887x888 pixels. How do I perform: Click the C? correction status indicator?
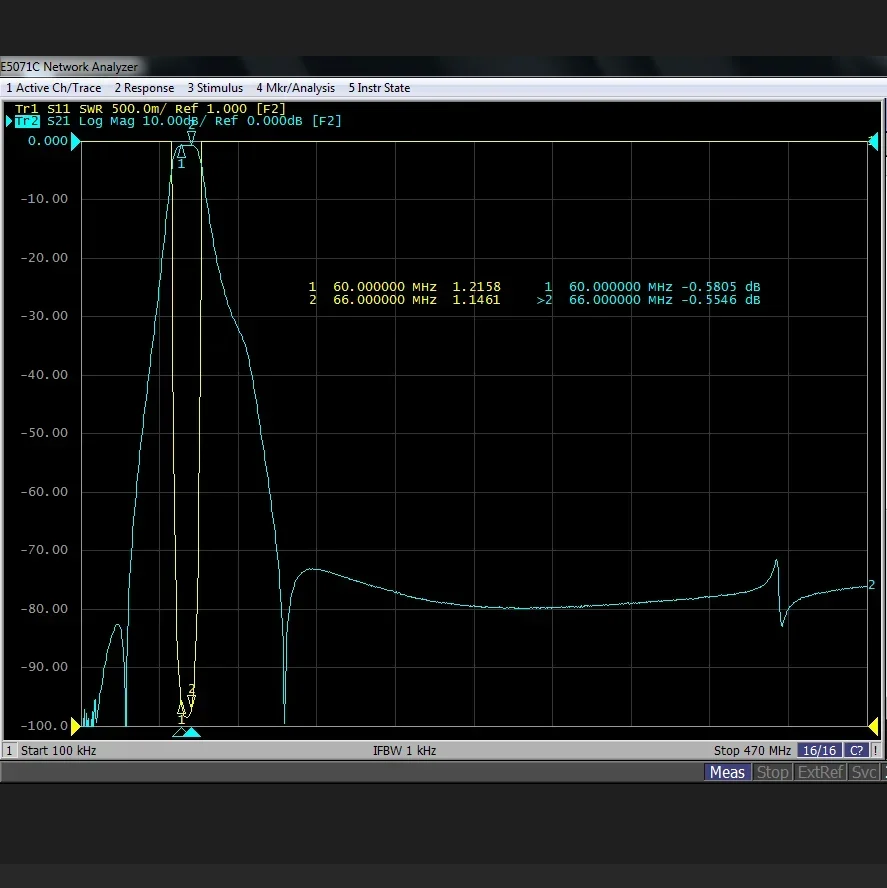click(x=856, y=750)
